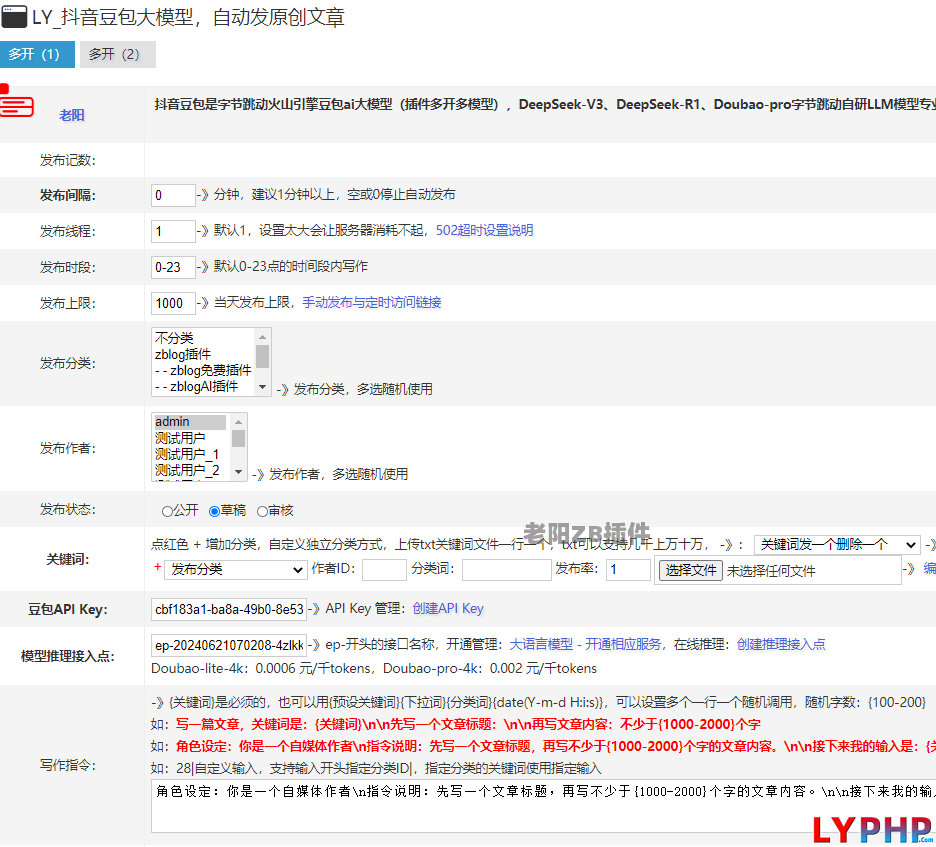The height and width of the screenshot is (847, 936).
Task: Click the 发布时段 0-23 input field
Action: click(173, 267)
